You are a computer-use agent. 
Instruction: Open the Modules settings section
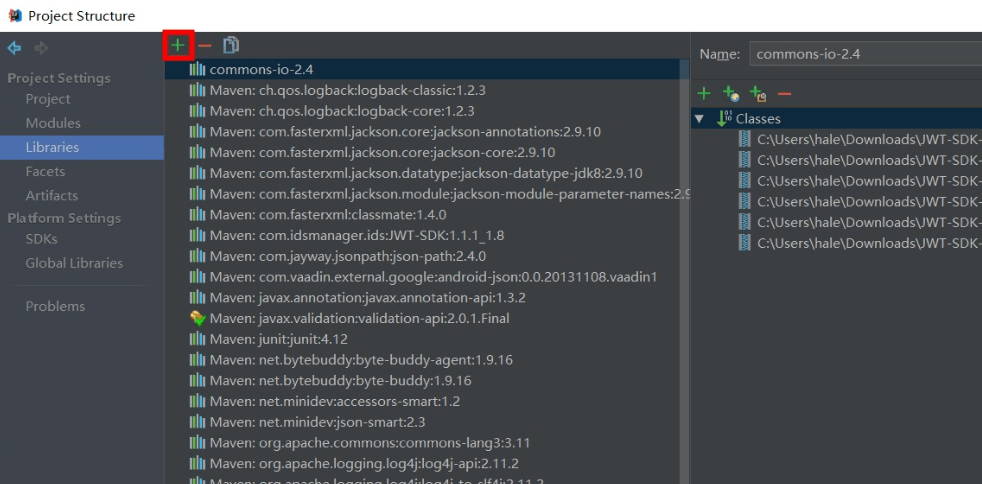coord(53,123)
